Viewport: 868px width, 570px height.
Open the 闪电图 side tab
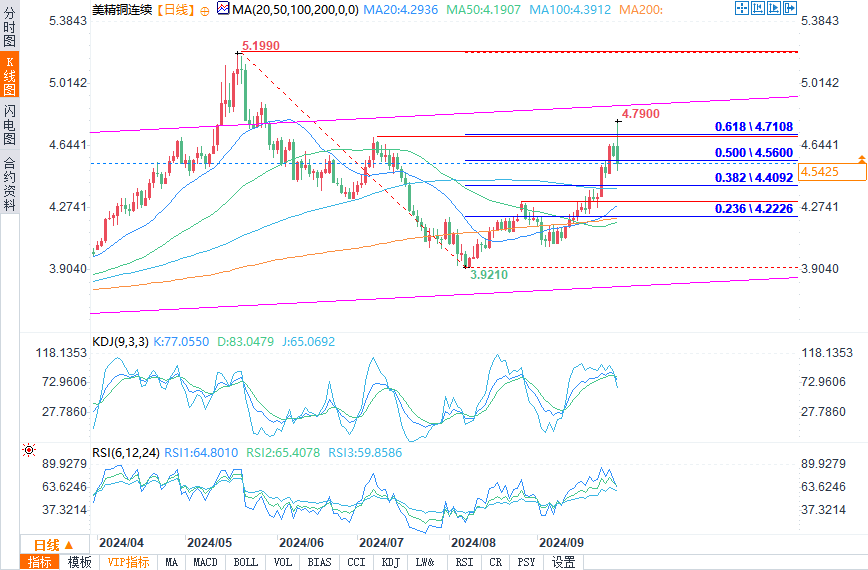click(9, 125)
